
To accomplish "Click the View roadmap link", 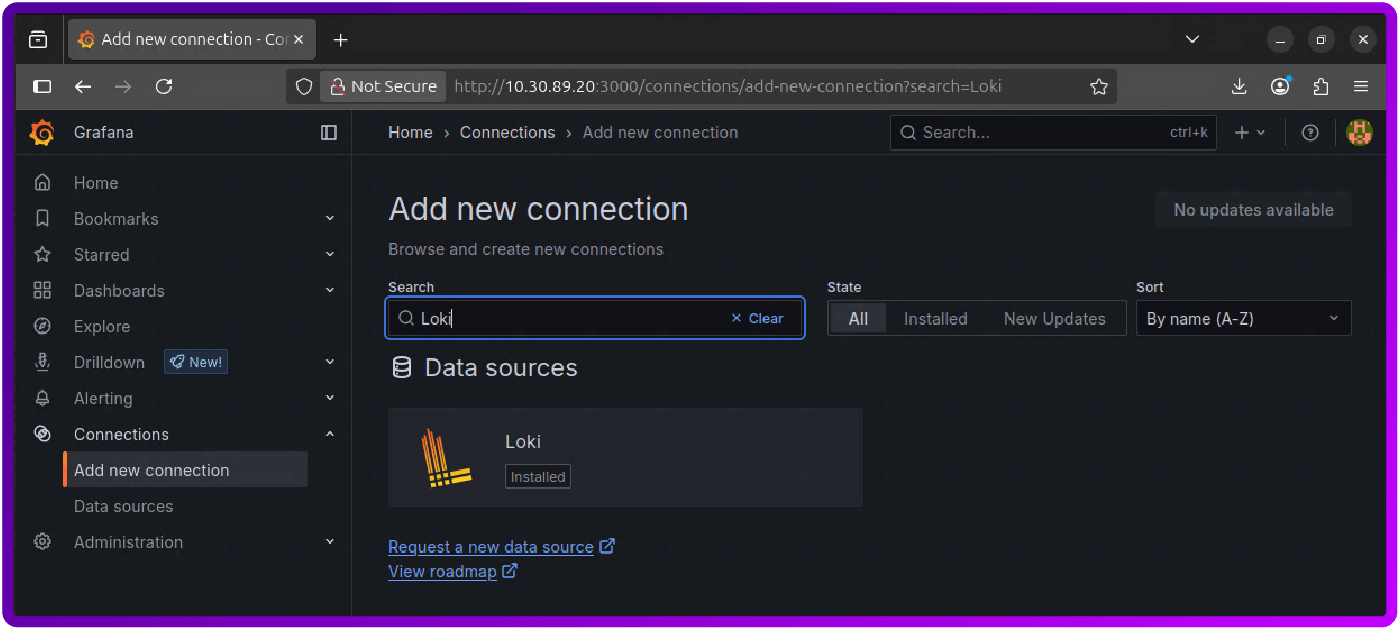I will [x=444, y=571].
